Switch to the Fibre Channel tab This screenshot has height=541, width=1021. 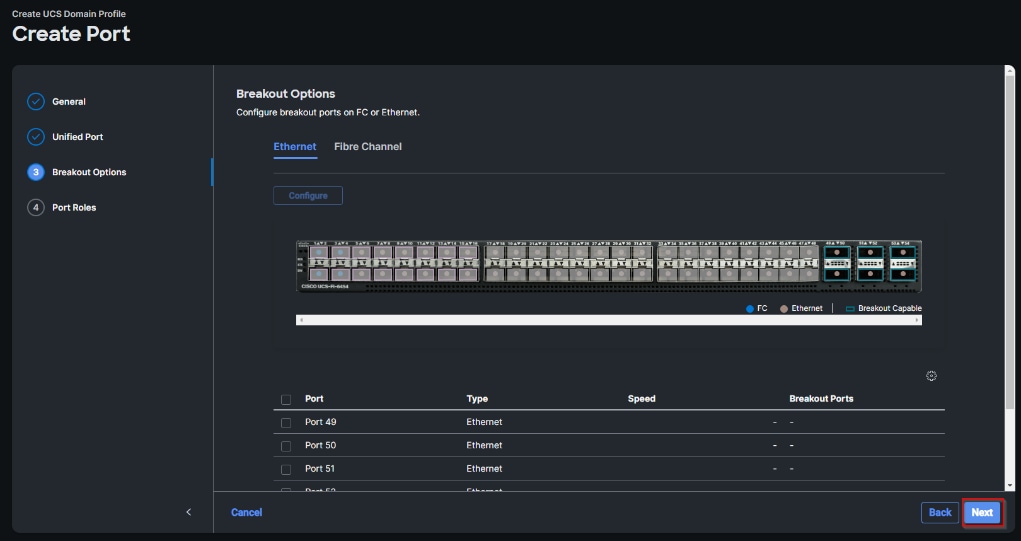click(x=368, y=147)
